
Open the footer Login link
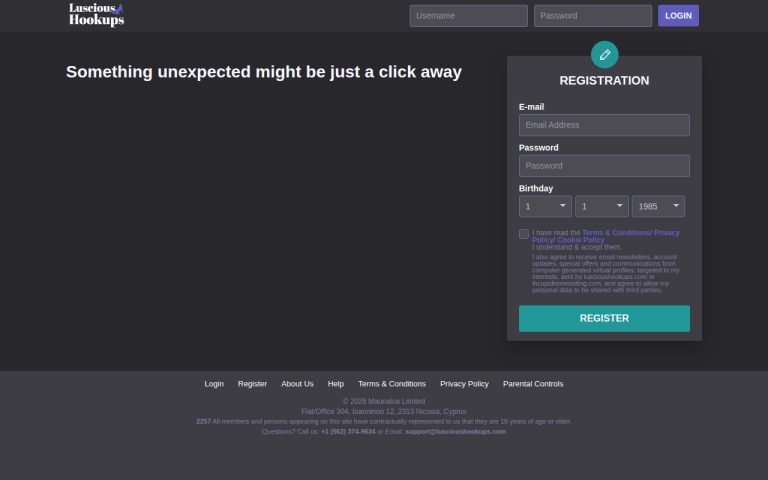coord(214,384)
